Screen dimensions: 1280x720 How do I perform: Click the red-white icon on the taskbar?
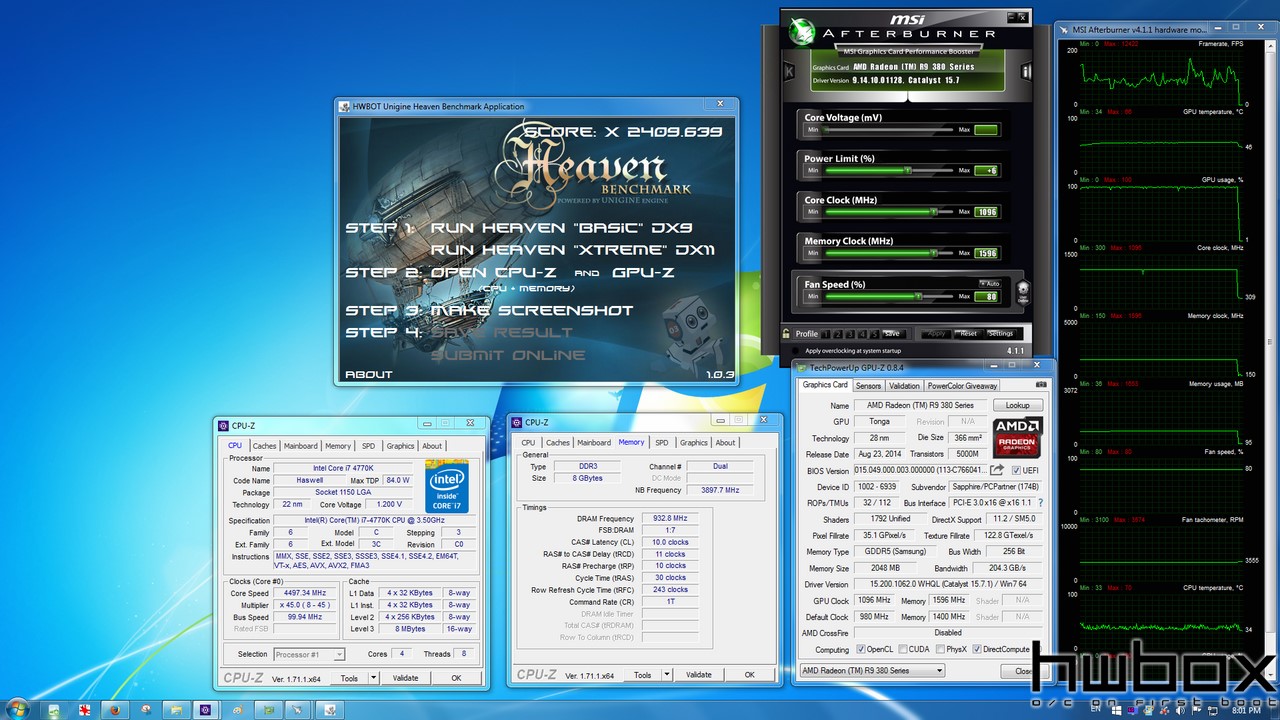(84, 710)
